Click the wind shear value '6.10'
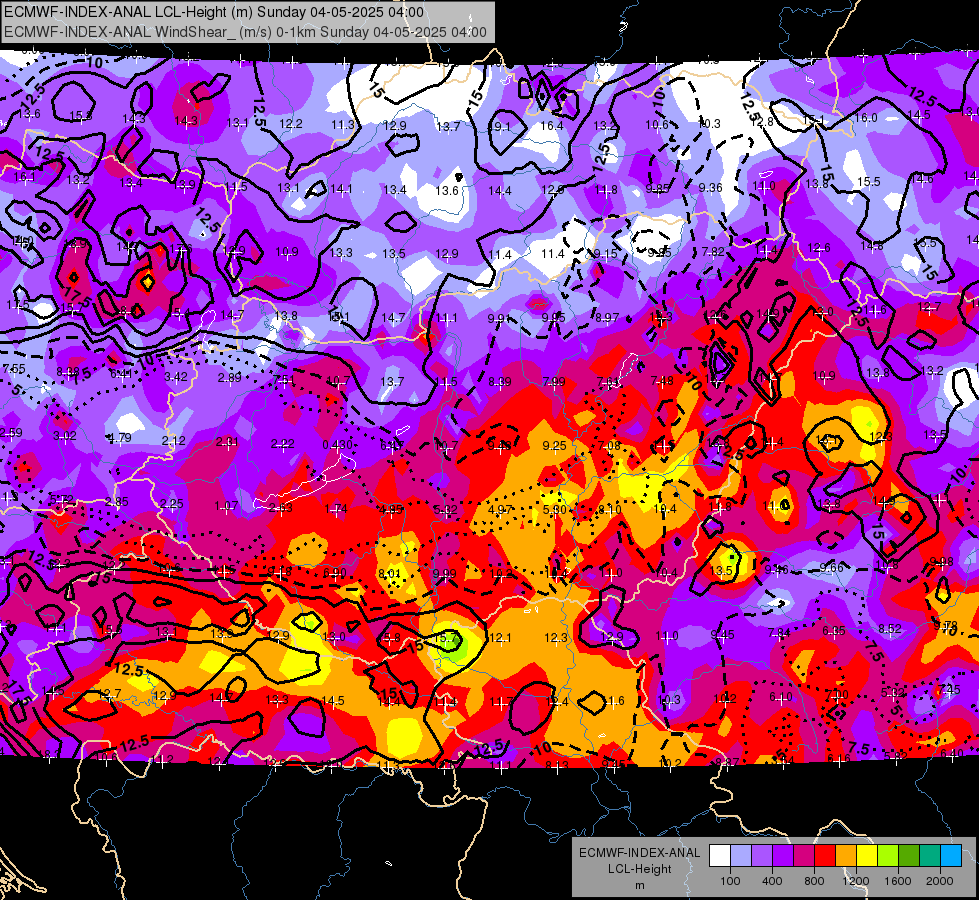 [x=780, y=697]
